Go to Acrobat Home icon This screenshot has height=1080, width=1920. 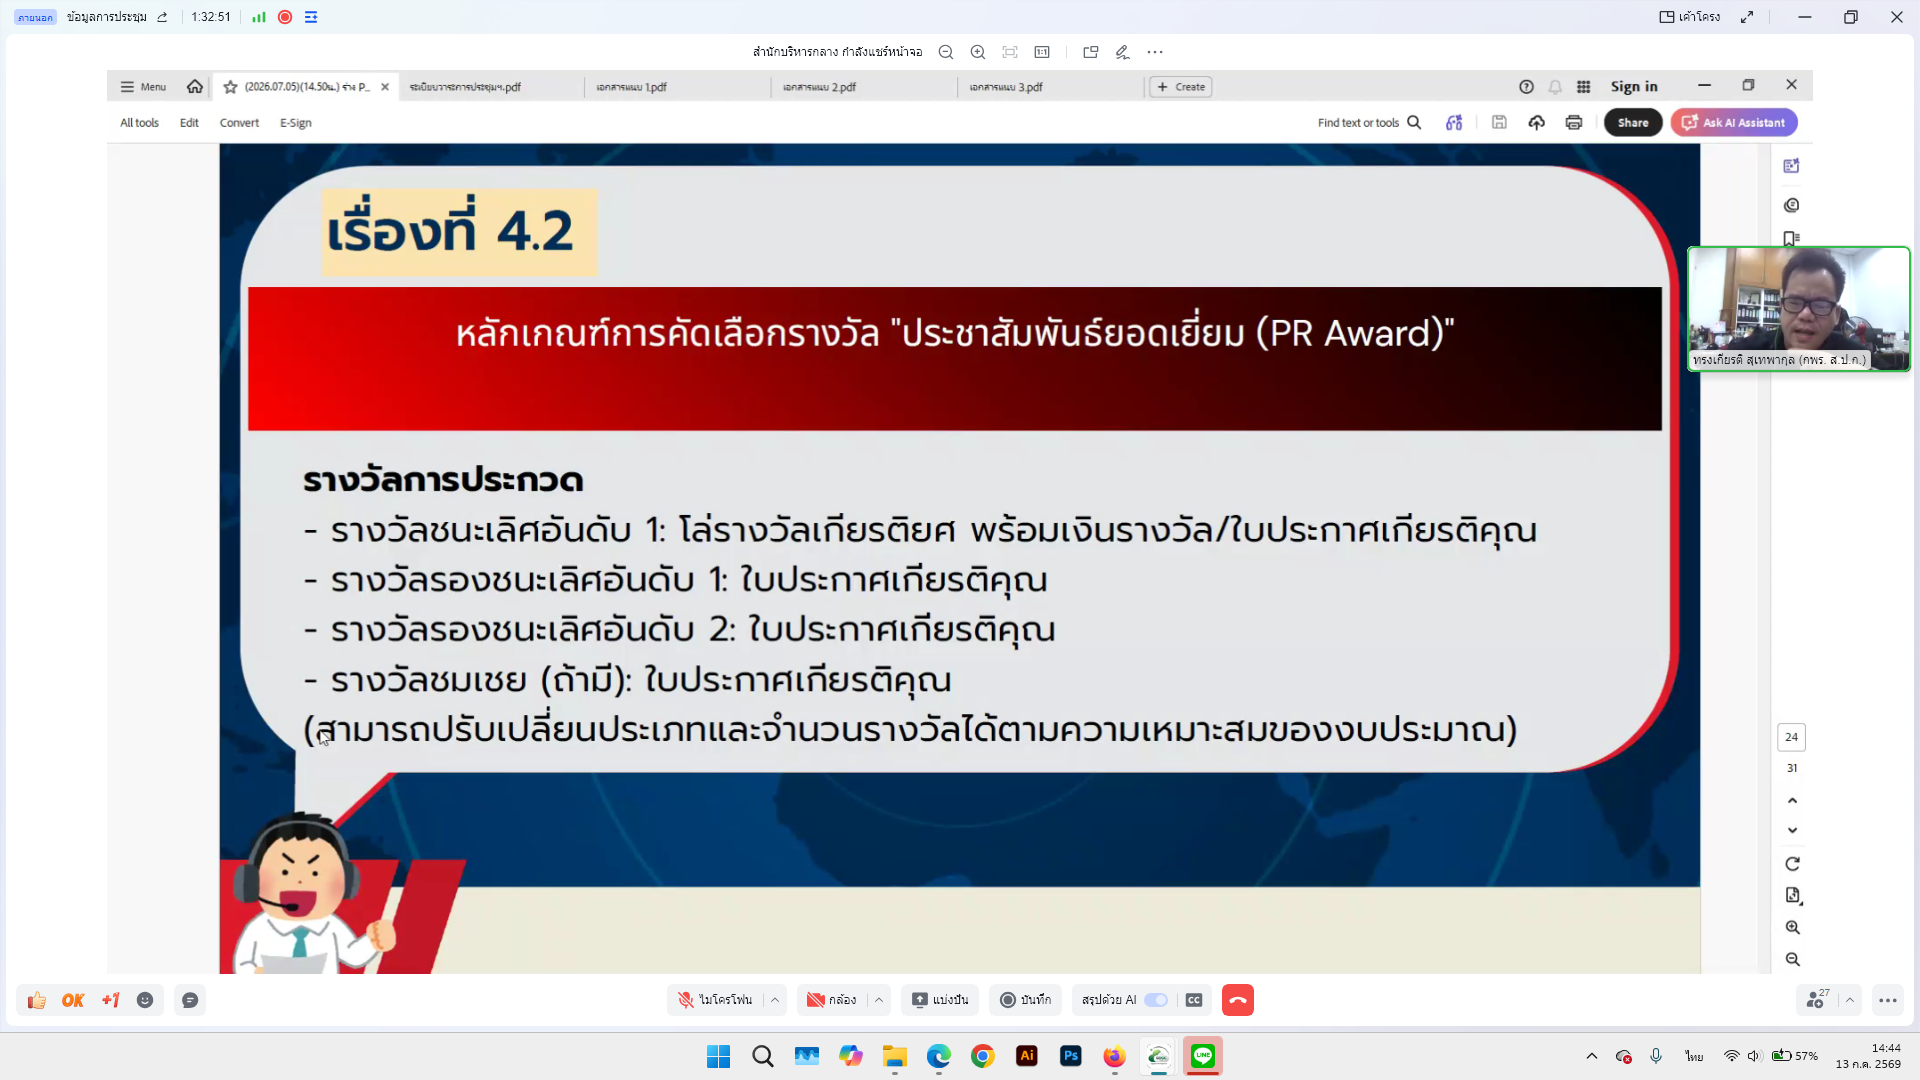[x=195, y=87]
